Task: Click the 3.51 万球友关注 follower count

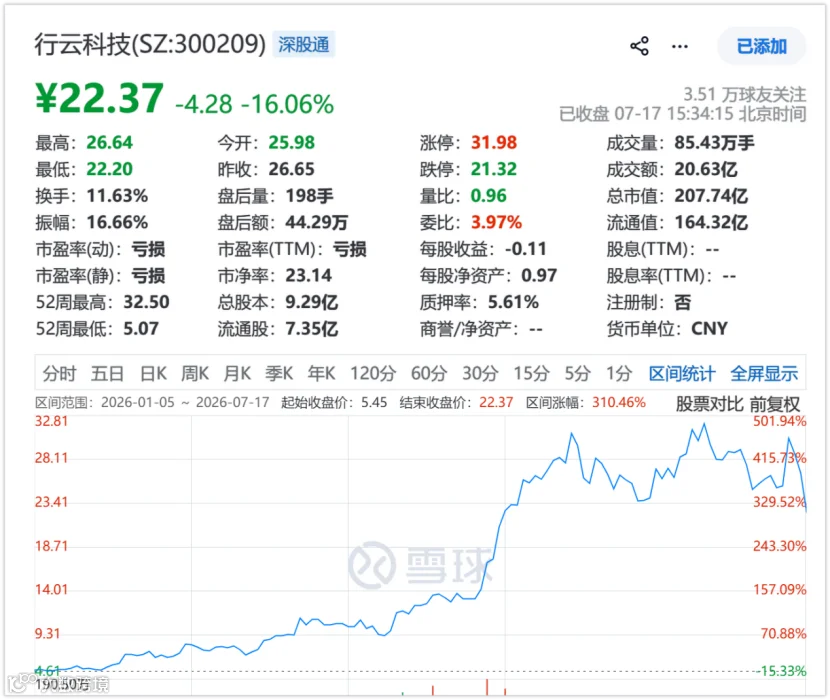Action: pos(745,95)
